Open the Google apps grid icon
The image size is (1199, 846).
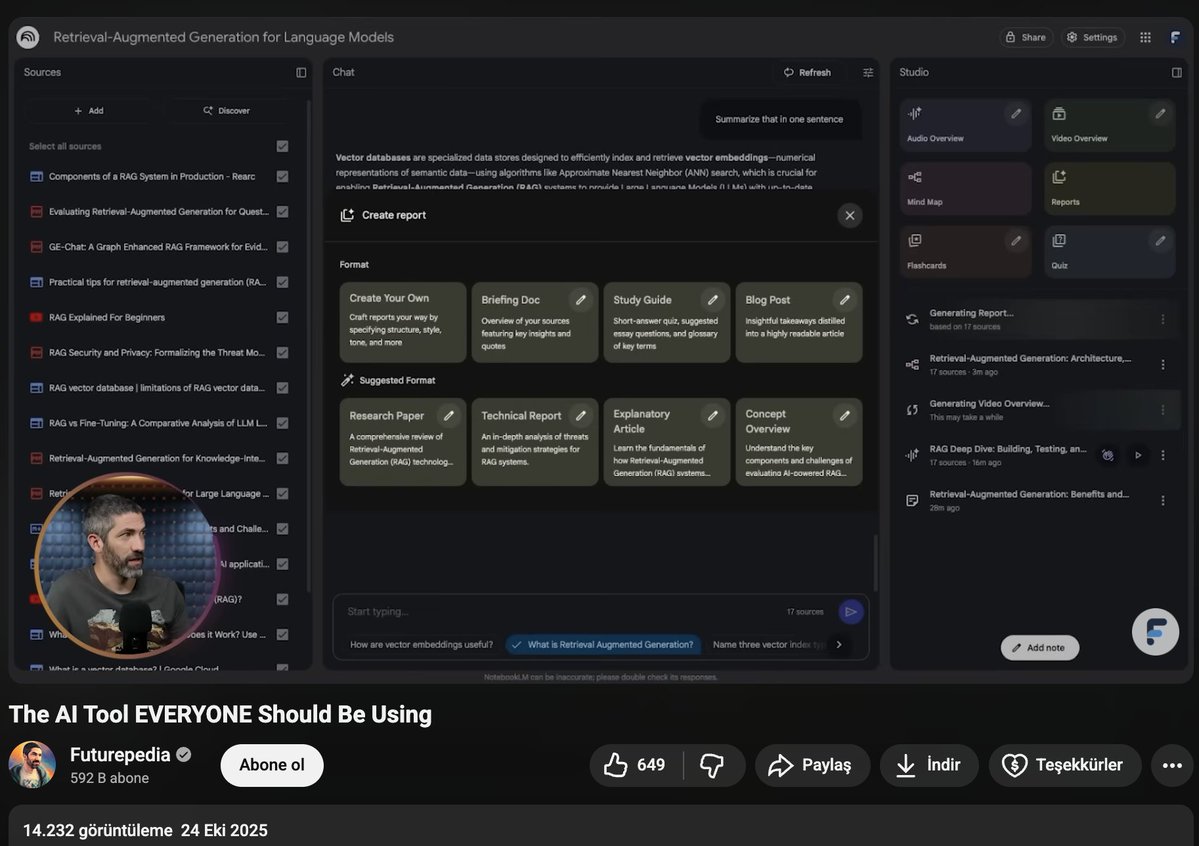(x=1145, y=37)
